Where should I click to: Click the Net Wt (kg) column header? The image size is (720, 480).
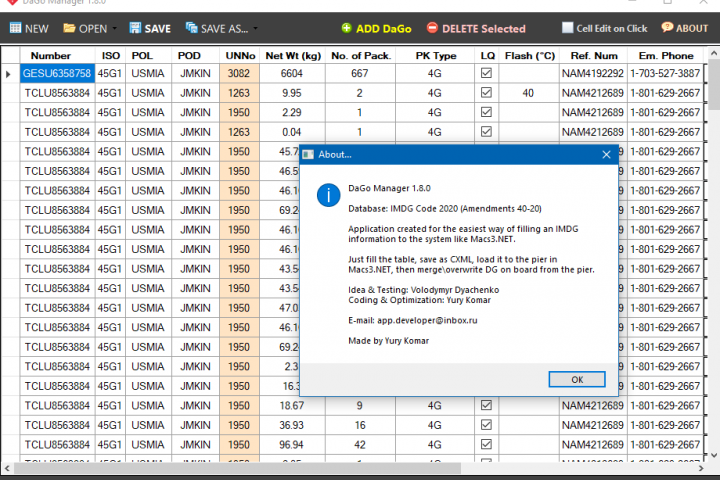(x=292, y=56)
